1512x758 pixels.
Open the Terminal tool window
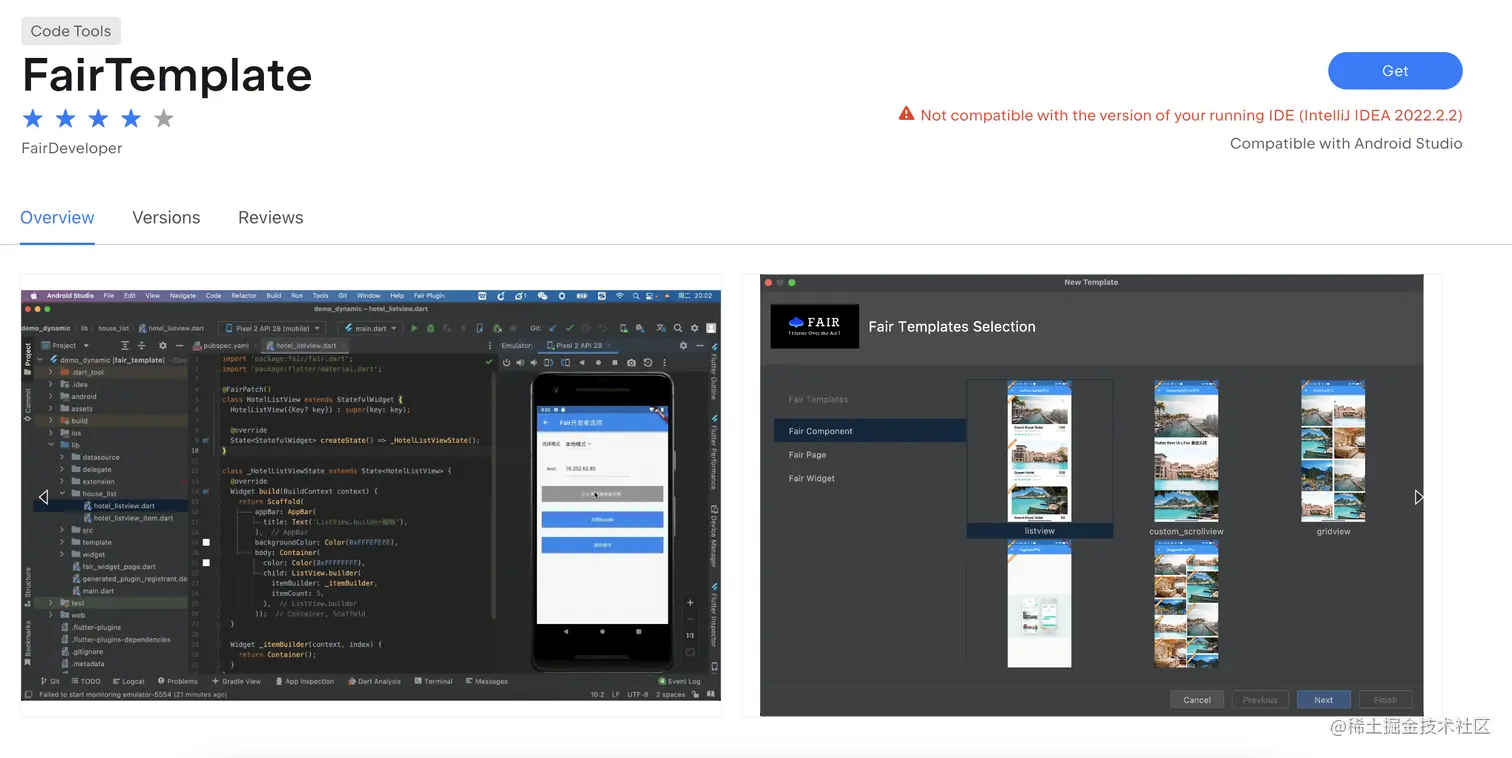click(x=433, y=681)
